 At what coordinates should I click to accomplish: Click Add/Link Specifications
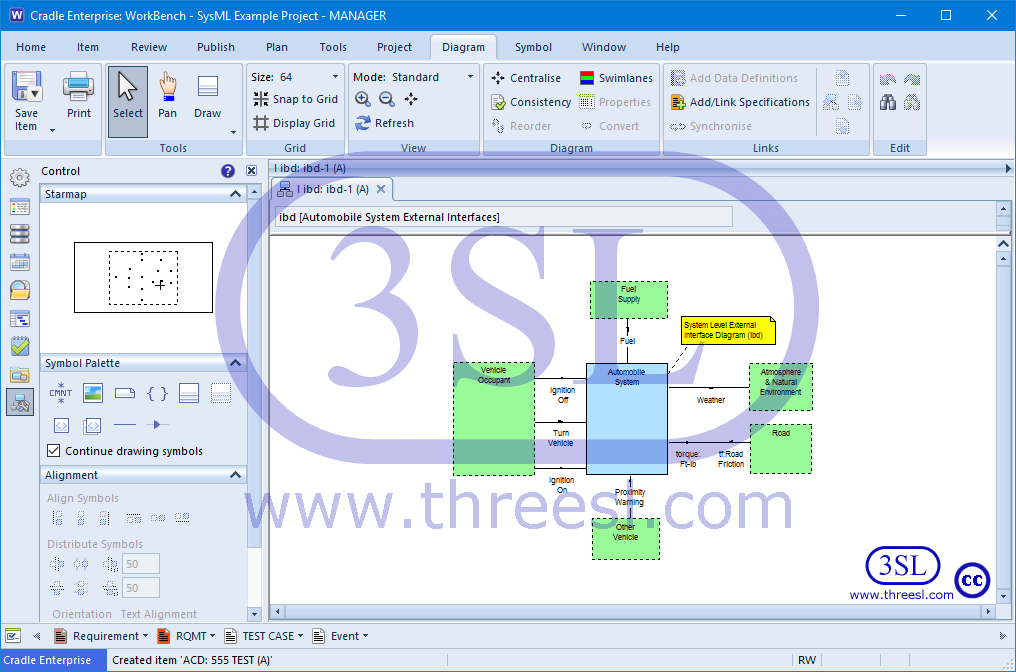click(740, 102)
